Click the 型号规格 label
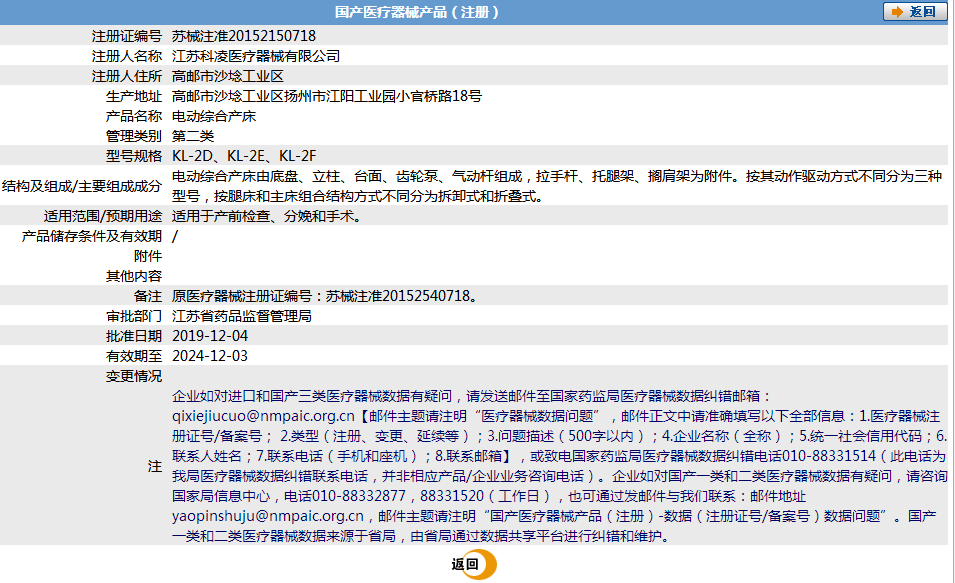The image size is (955, 583). (134, 156)
